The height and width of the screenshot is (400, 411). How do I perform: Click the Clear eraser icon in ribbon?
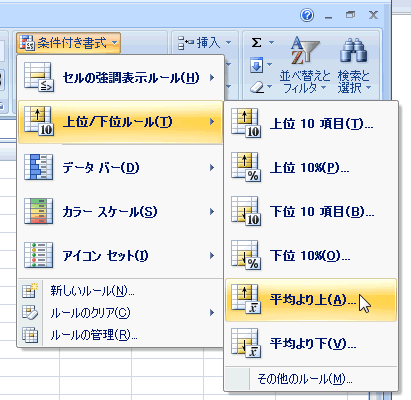[257, 87]
